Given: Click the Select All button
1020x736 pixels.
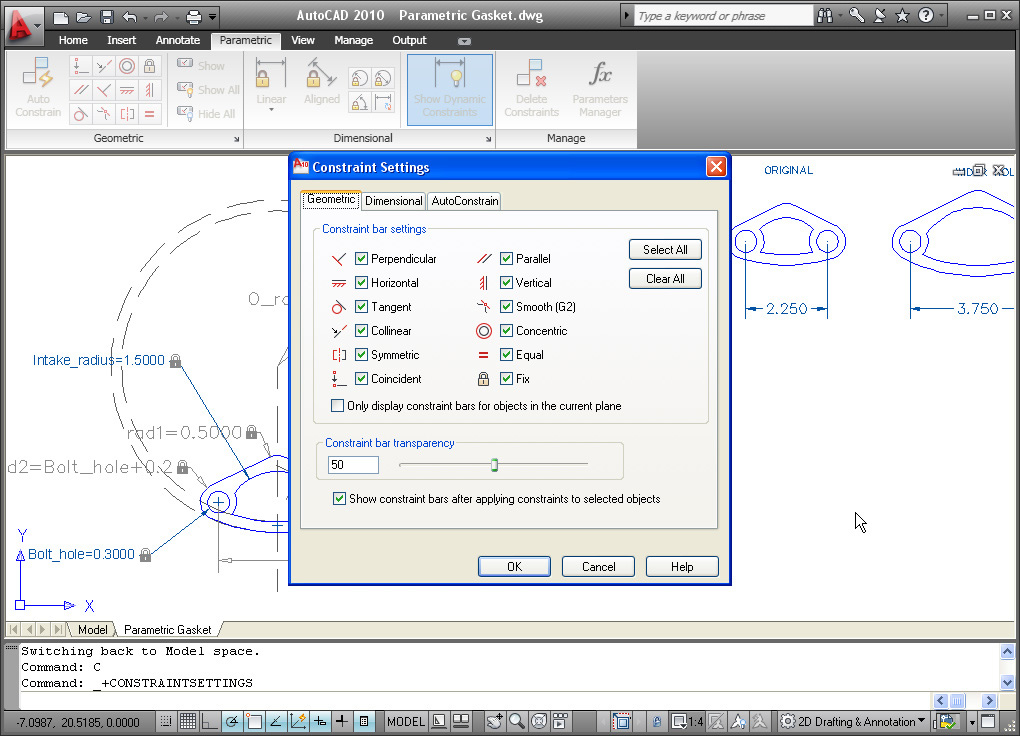Looking at the screenshot, I should tap(665, 250).
